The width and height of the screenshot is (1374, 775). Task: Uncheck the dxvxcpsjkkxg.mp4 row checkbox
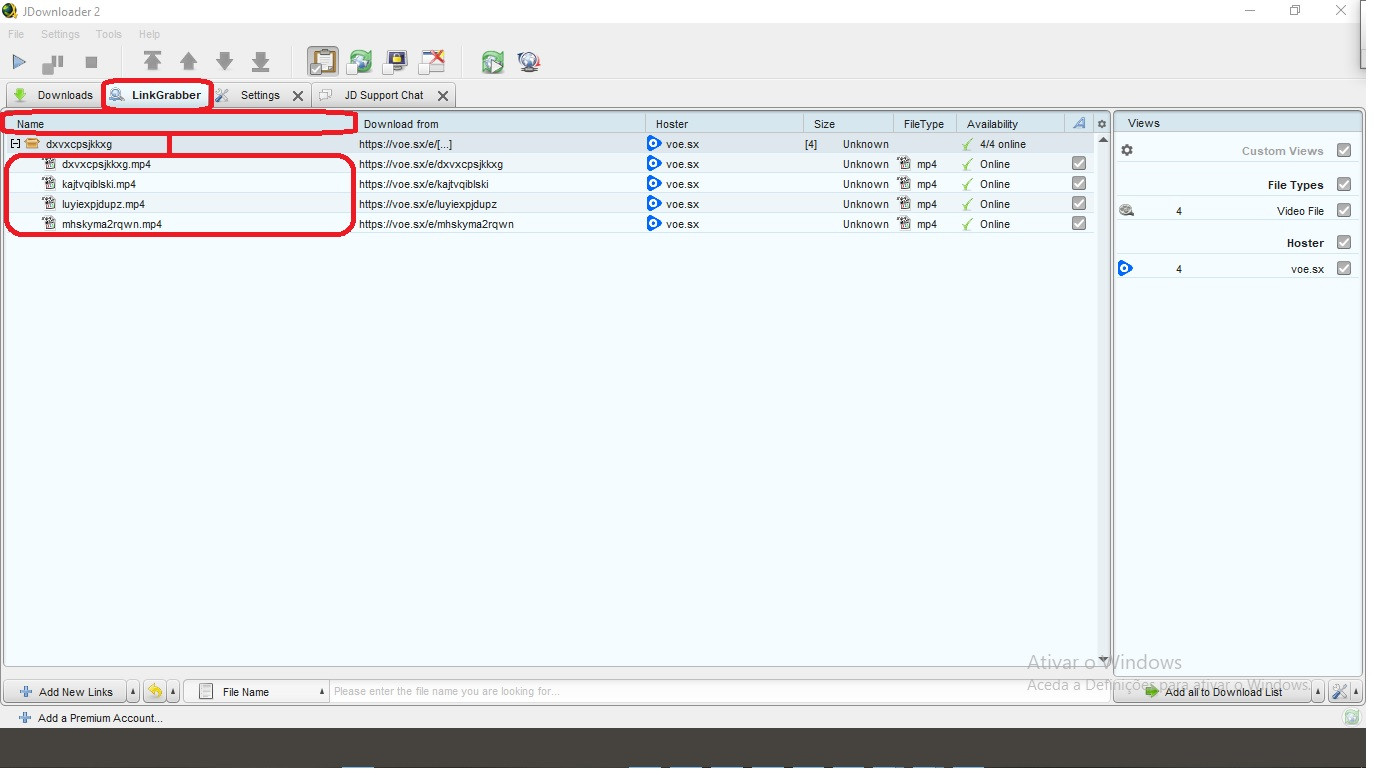[1078, 163]
